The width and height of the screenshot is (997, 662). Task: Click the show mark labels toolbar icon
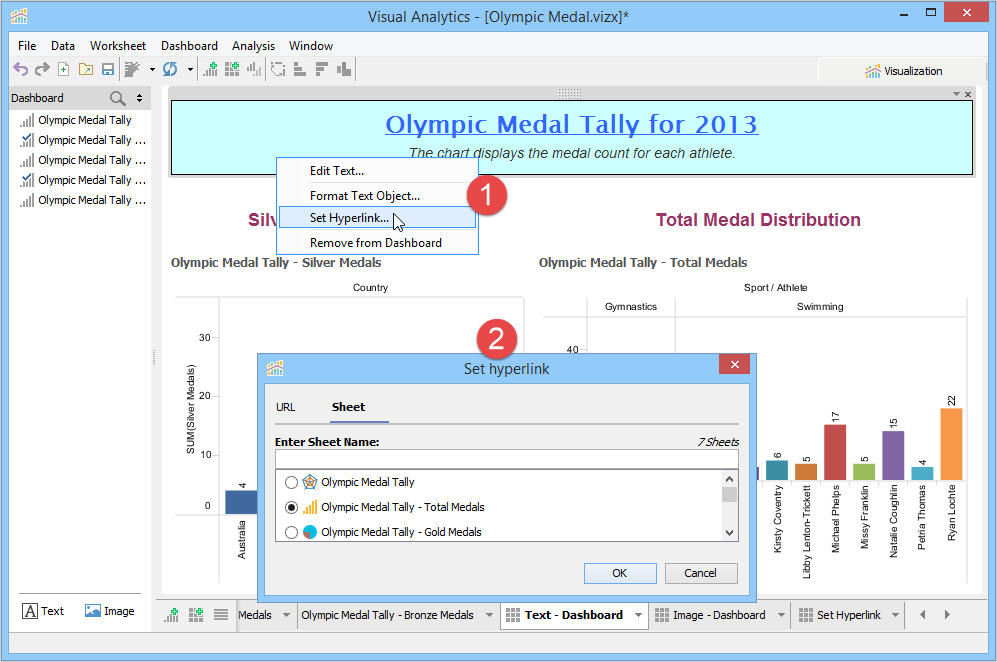click(344, 69)
